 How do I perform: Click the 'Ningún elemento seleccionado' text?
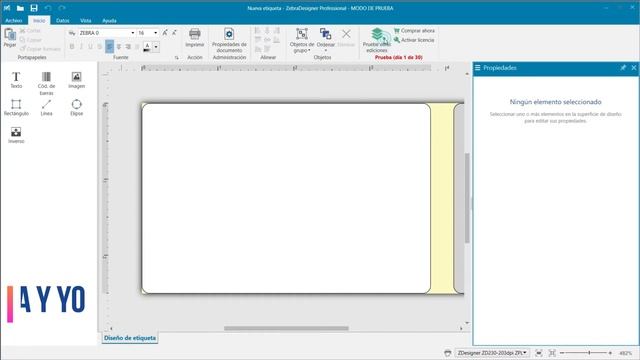tap(555, 102)
